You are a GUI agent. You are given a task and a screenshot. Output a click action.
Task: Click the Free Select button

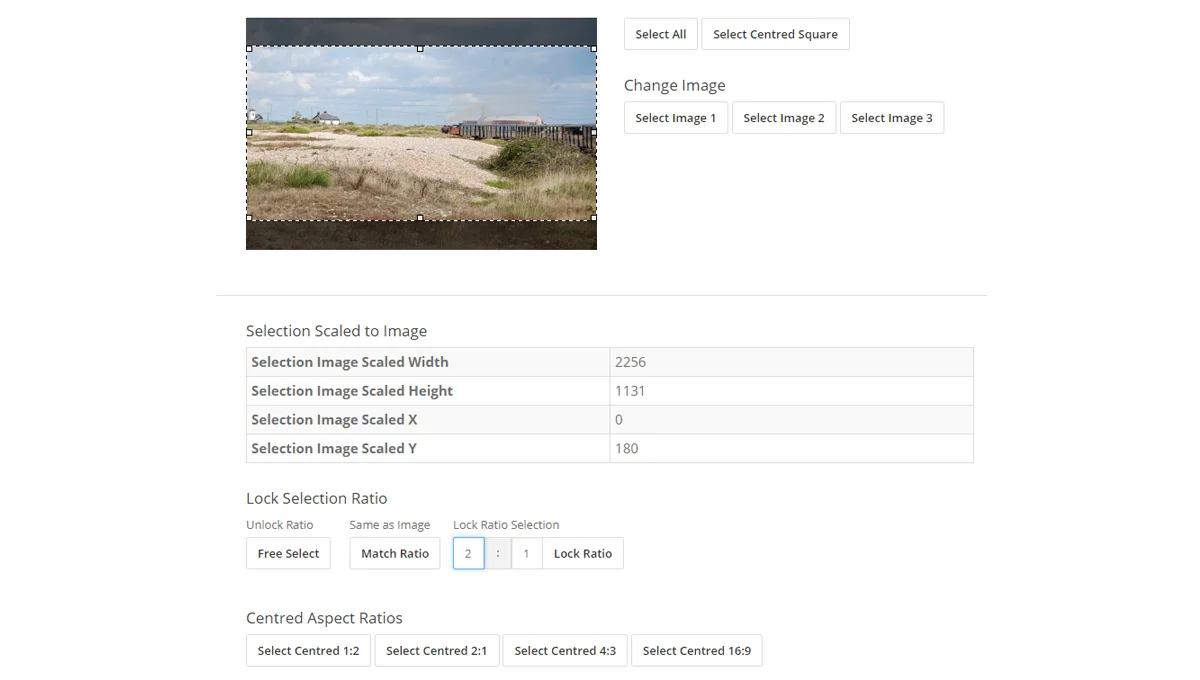288,554
